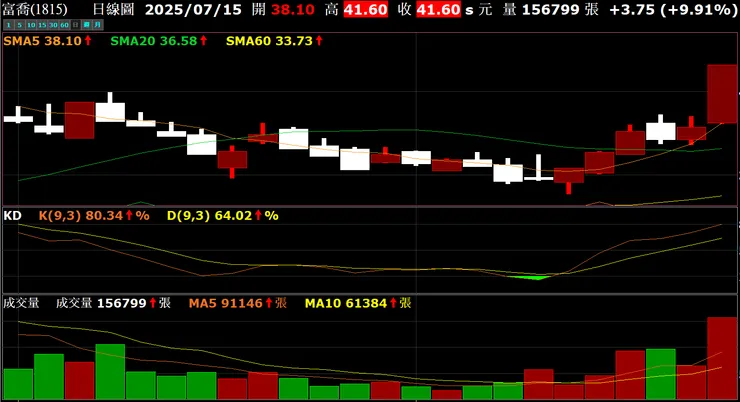Click the stock name 富喬(1815)

coord(35,9)
